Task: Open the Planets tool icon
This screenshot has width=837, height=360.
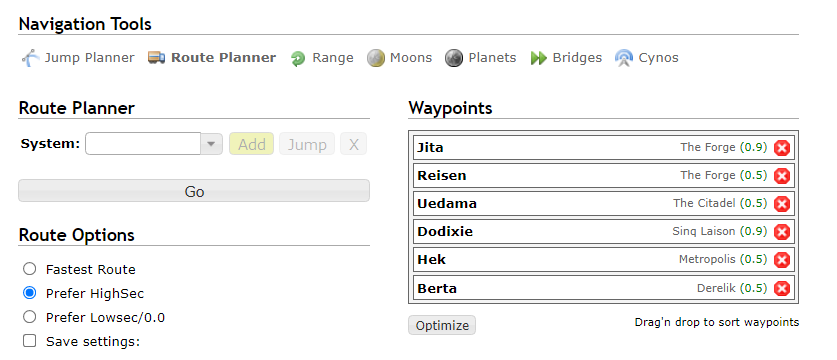Action: click(x=454, y=58)
